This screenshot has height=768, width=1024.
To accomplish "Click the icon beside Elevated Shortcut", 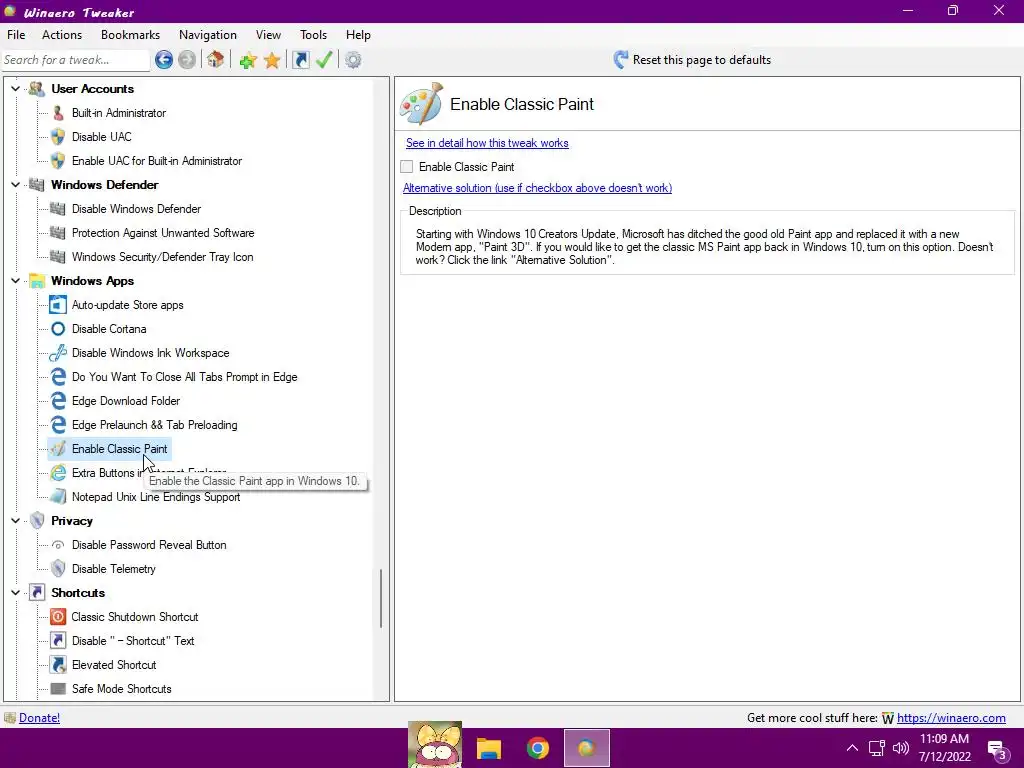I will 58,665.
